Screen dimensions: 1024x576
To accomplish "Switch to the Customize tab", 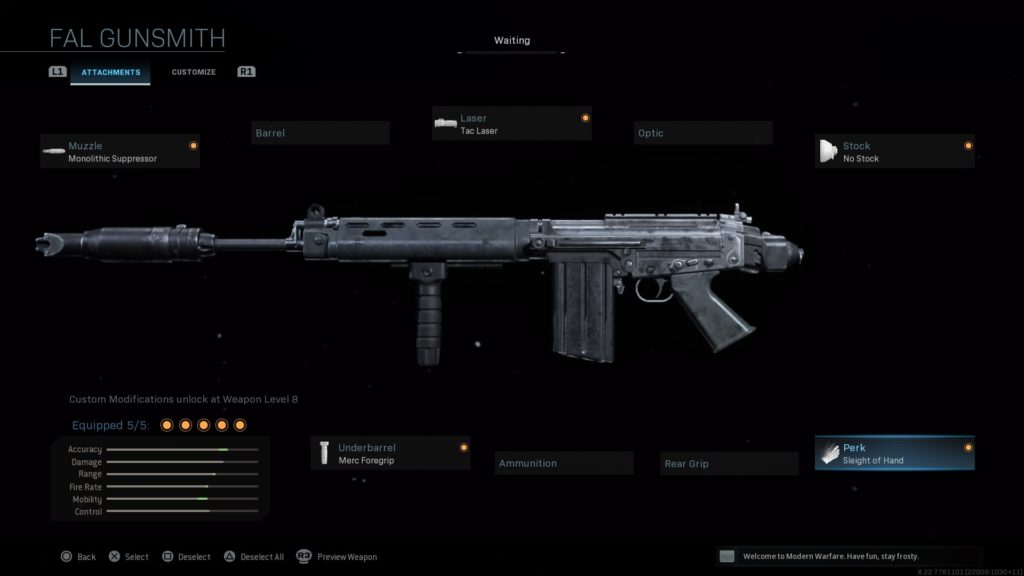I will tap(193, 72).
